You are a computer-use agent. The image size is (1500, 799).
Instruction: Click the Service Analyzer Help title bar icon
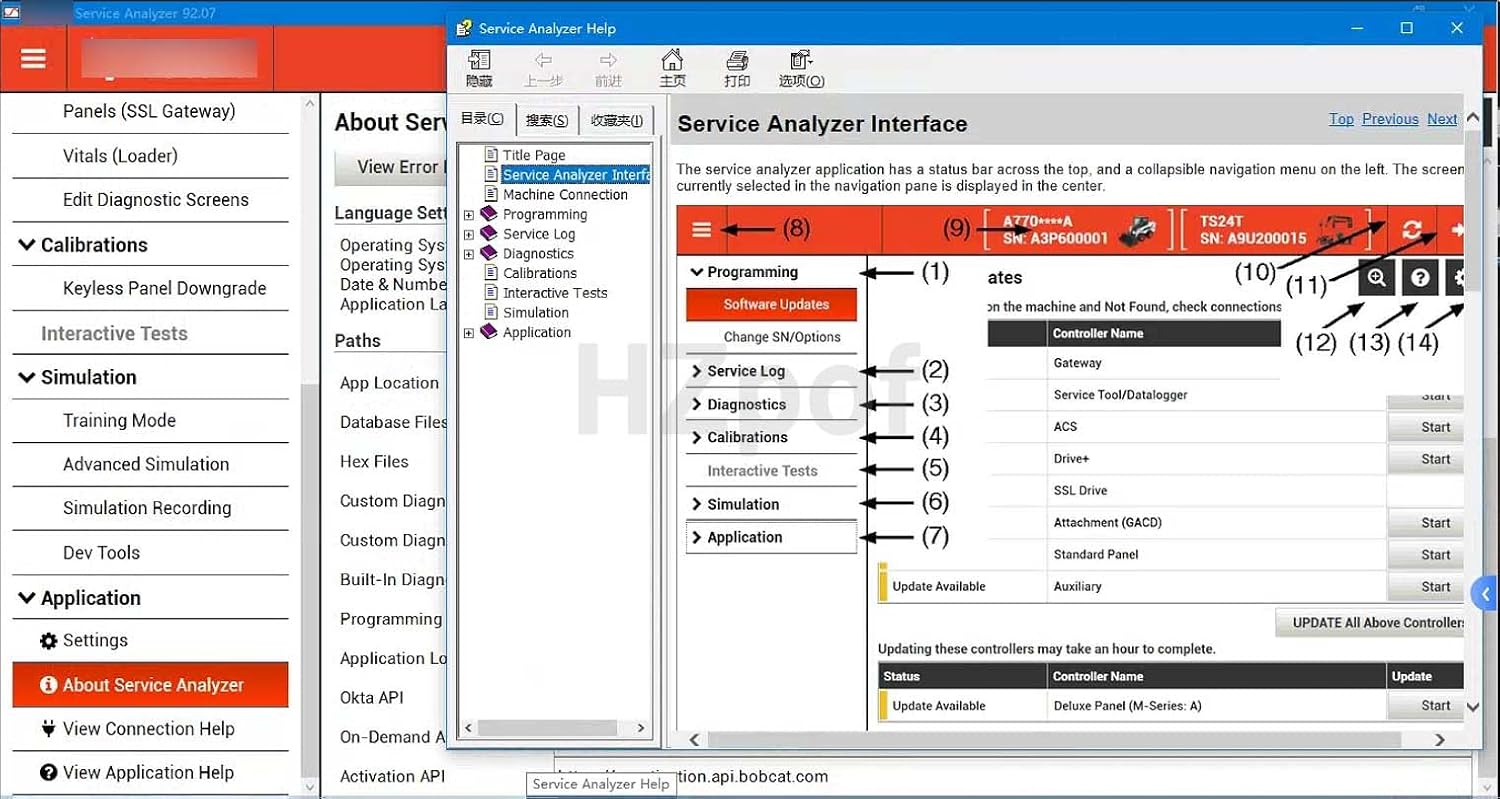coord(464,28)
